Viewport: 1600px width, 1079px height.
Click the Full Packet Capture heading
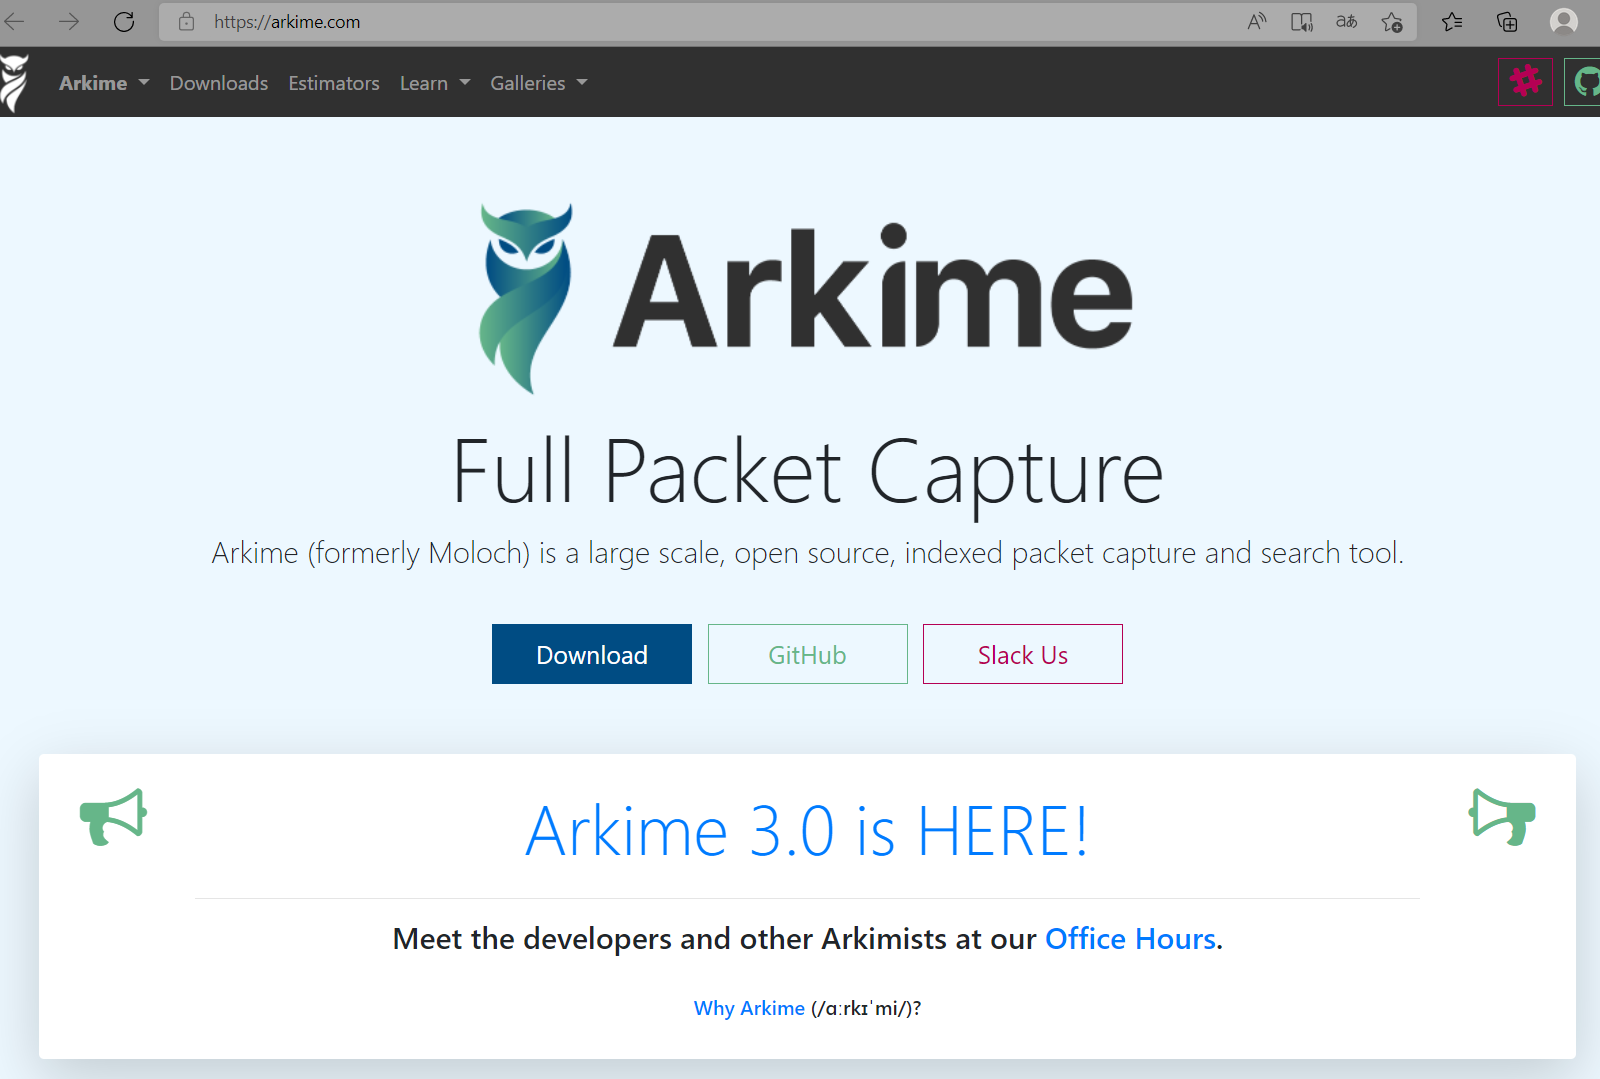point(808,472)
